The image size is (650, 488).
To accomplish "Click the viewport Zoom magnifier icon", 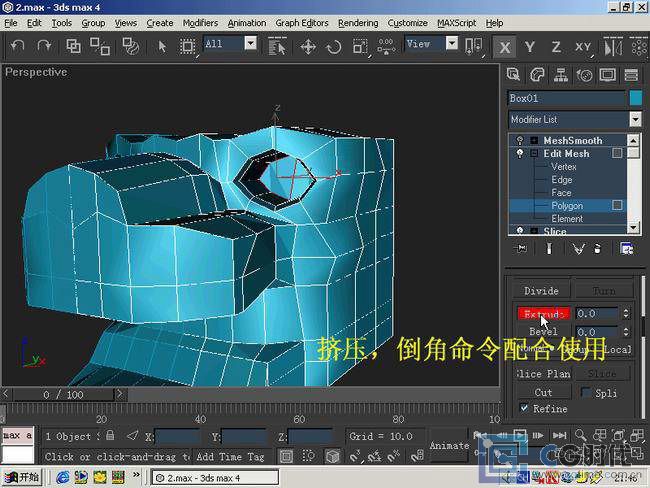I will point(580,435).
